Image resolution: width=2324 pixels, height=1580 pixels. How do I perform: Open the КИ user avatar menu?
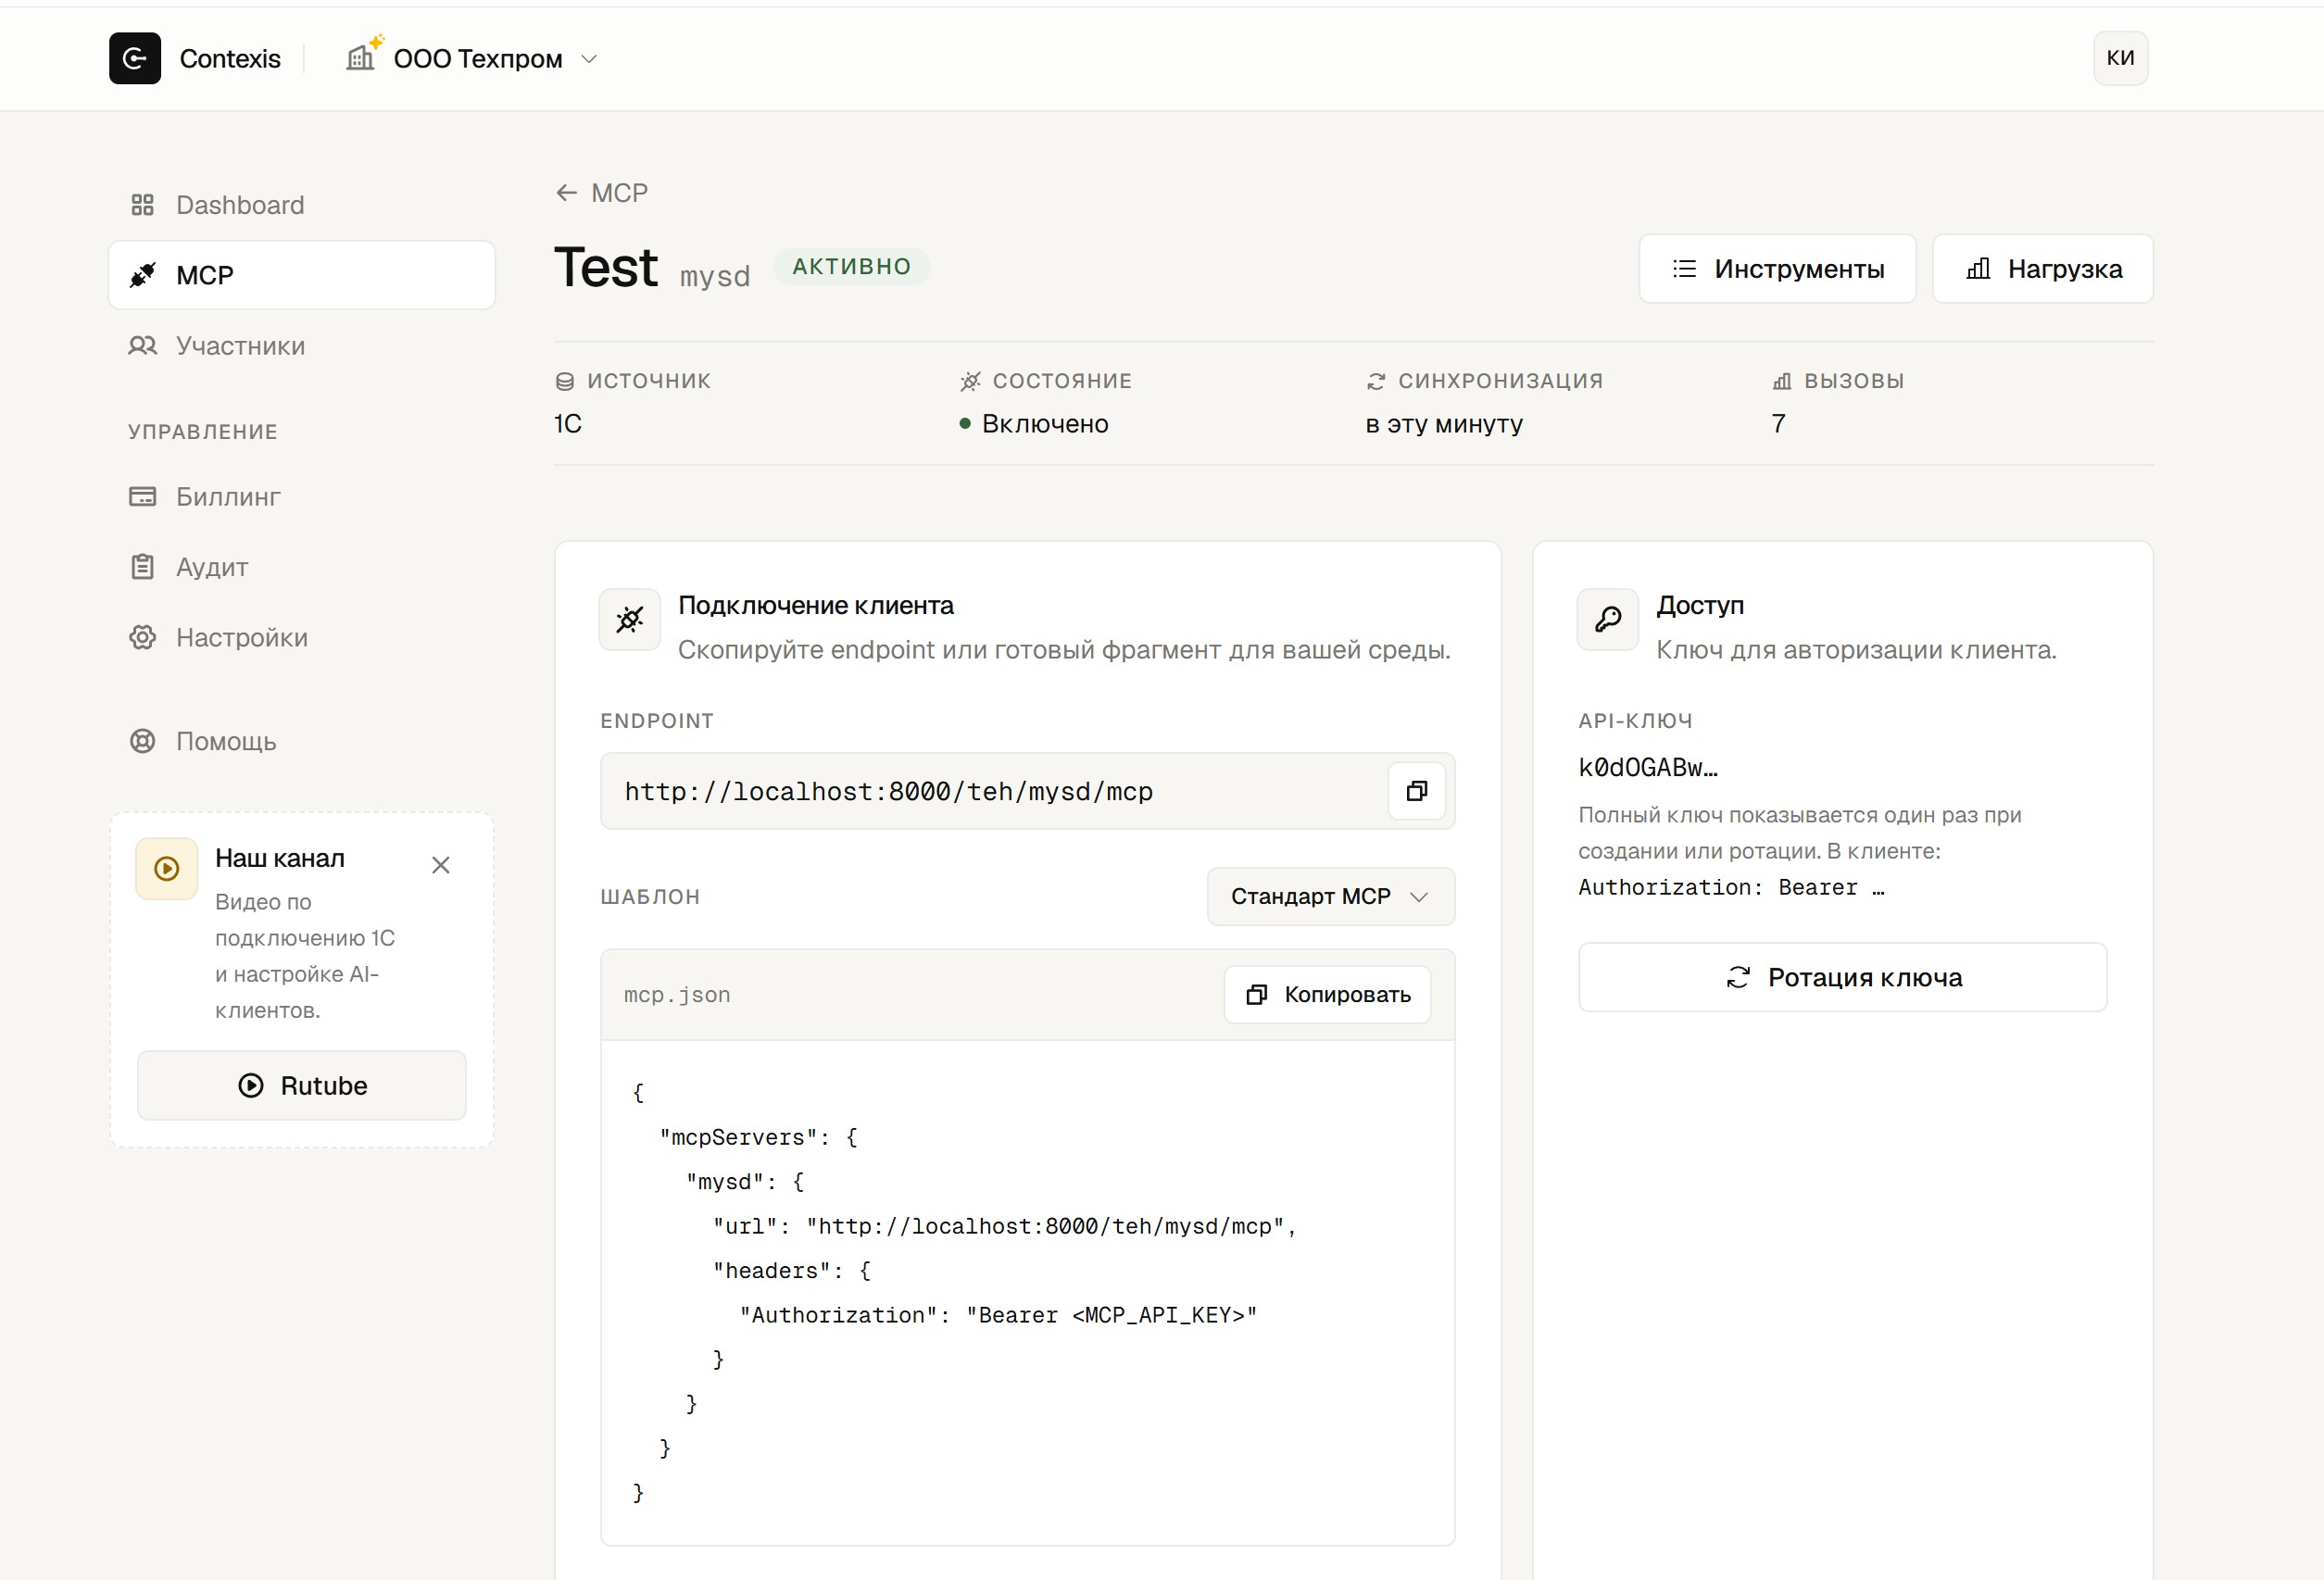(2120, 58)
